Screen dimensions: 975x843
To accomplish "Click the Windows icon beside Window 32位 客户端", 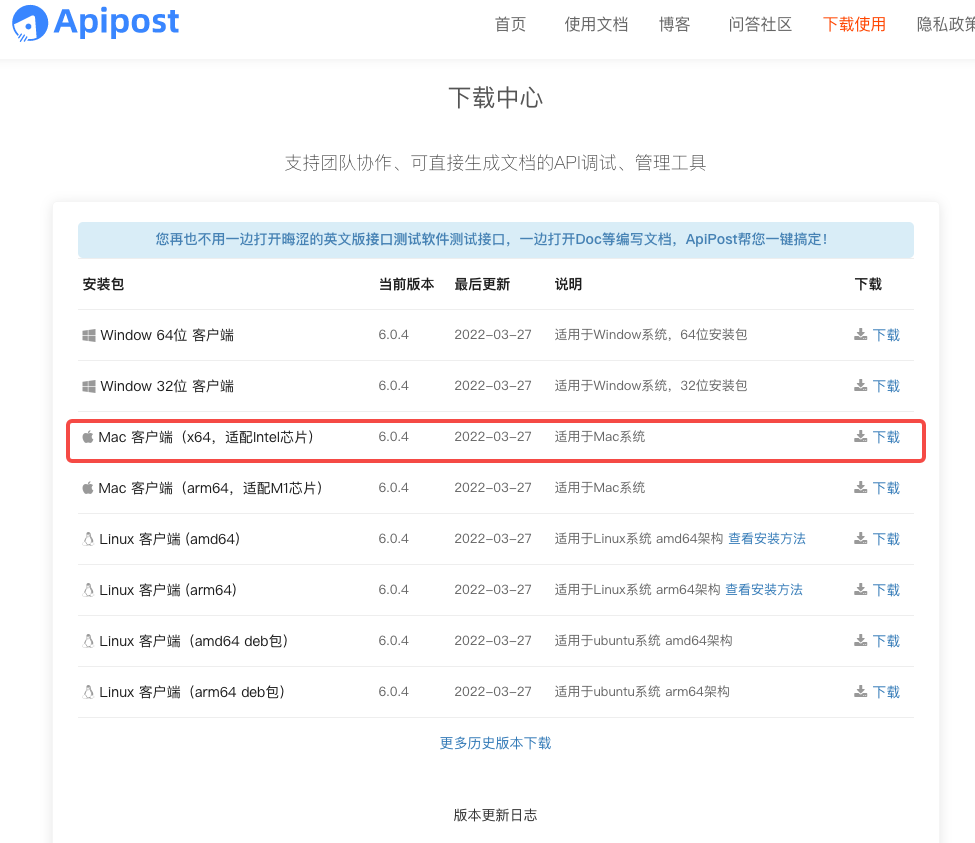I will point(89,386).
